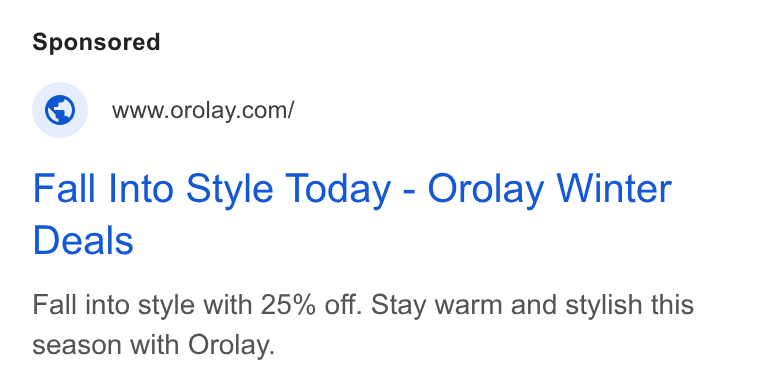Click the light blue circle around globe

60,110
